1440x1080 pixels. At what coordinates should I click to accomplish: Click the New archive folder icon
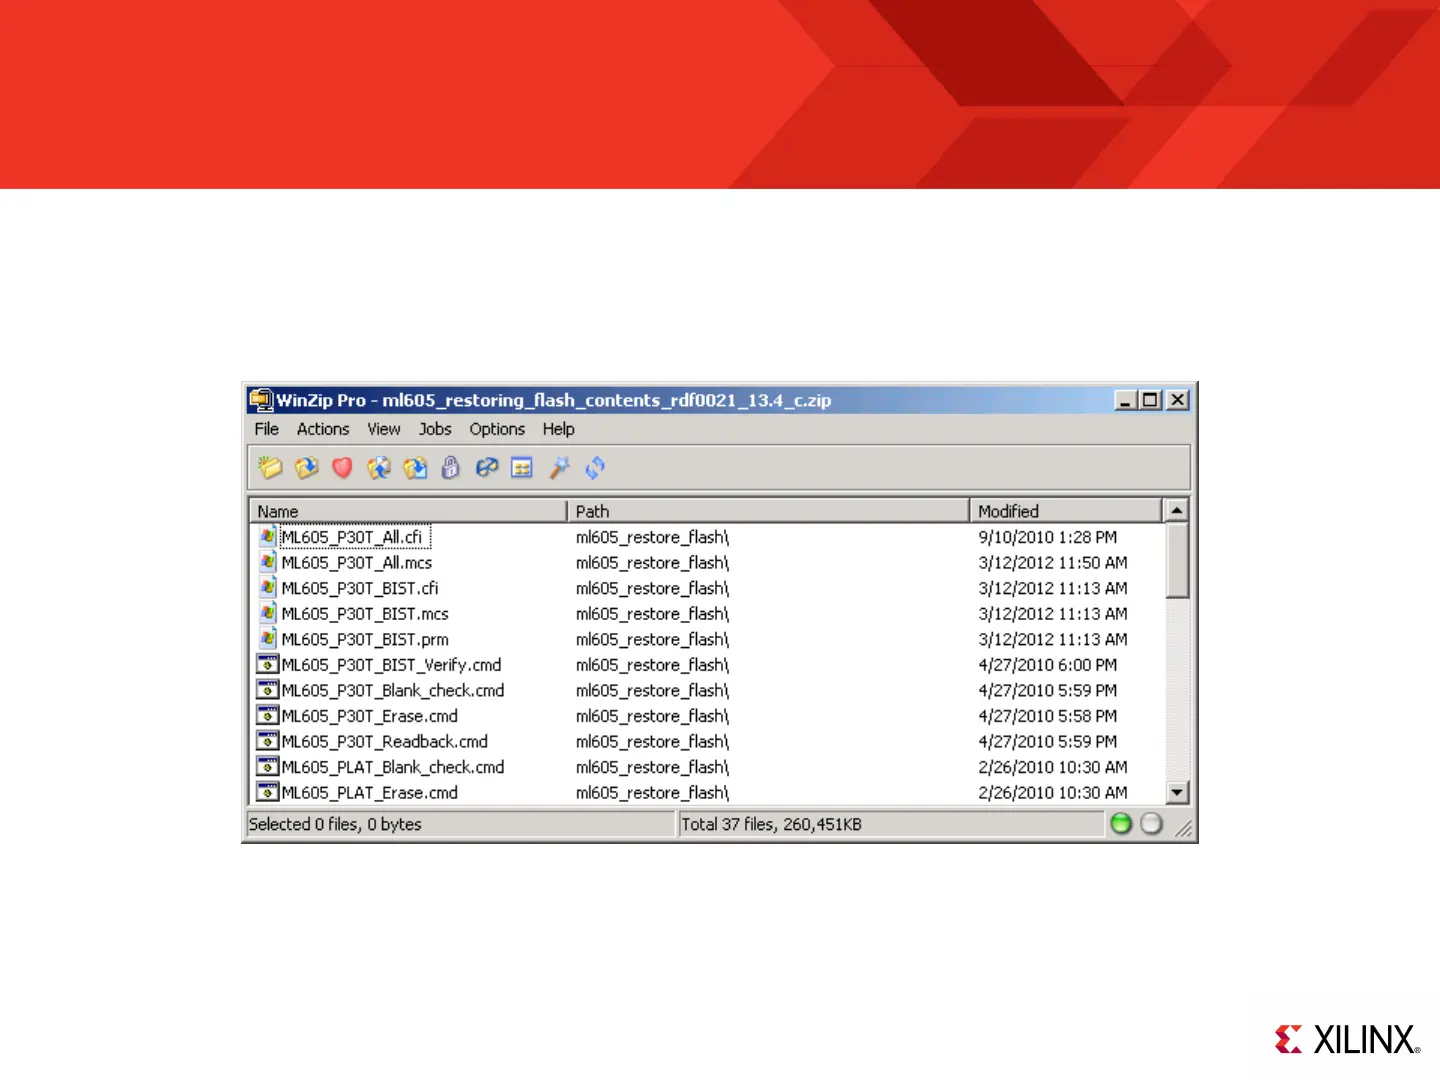point(270,467)
